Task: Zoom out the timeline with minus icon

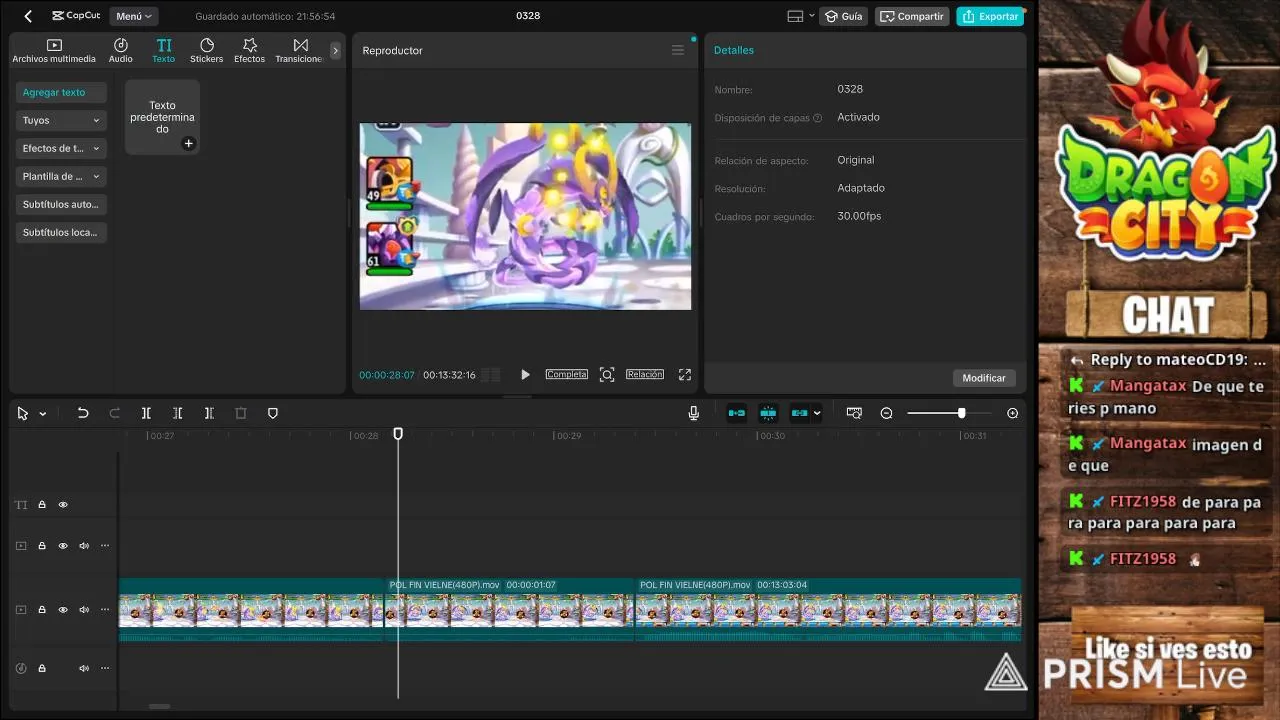Action: point(886,413)
